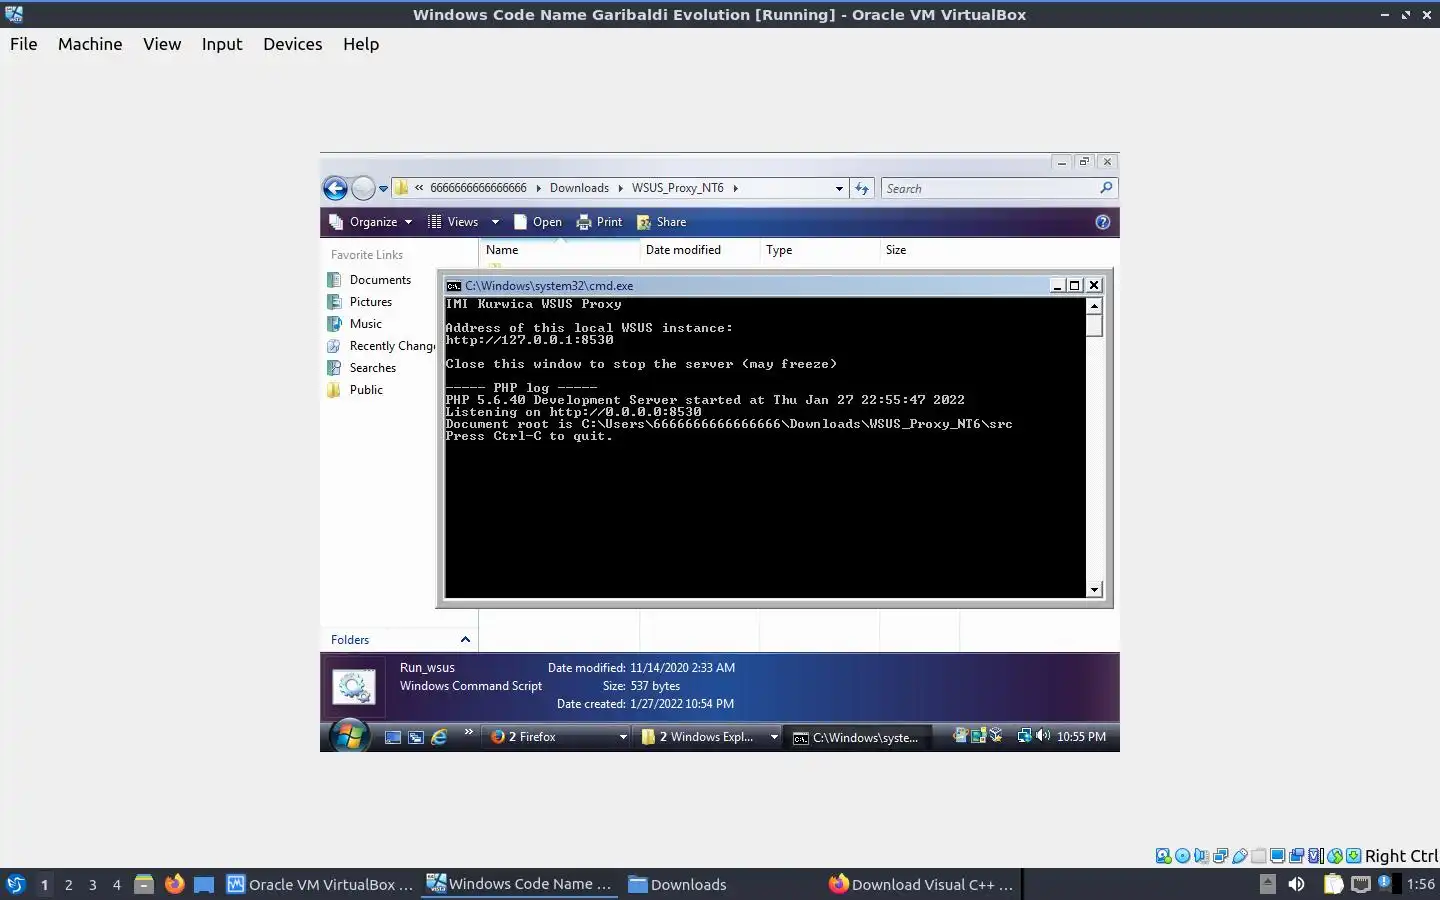
Task: Click the Windows Vista Start orb
Action: pos(349,736)
